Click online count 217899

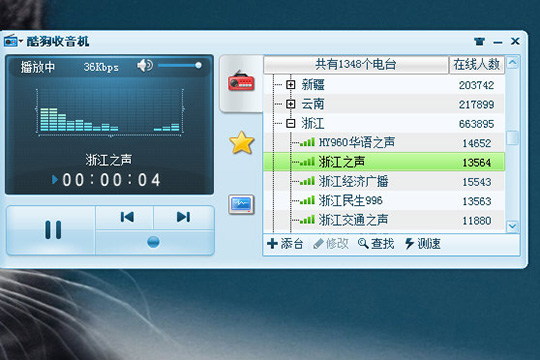pos(476,104)
